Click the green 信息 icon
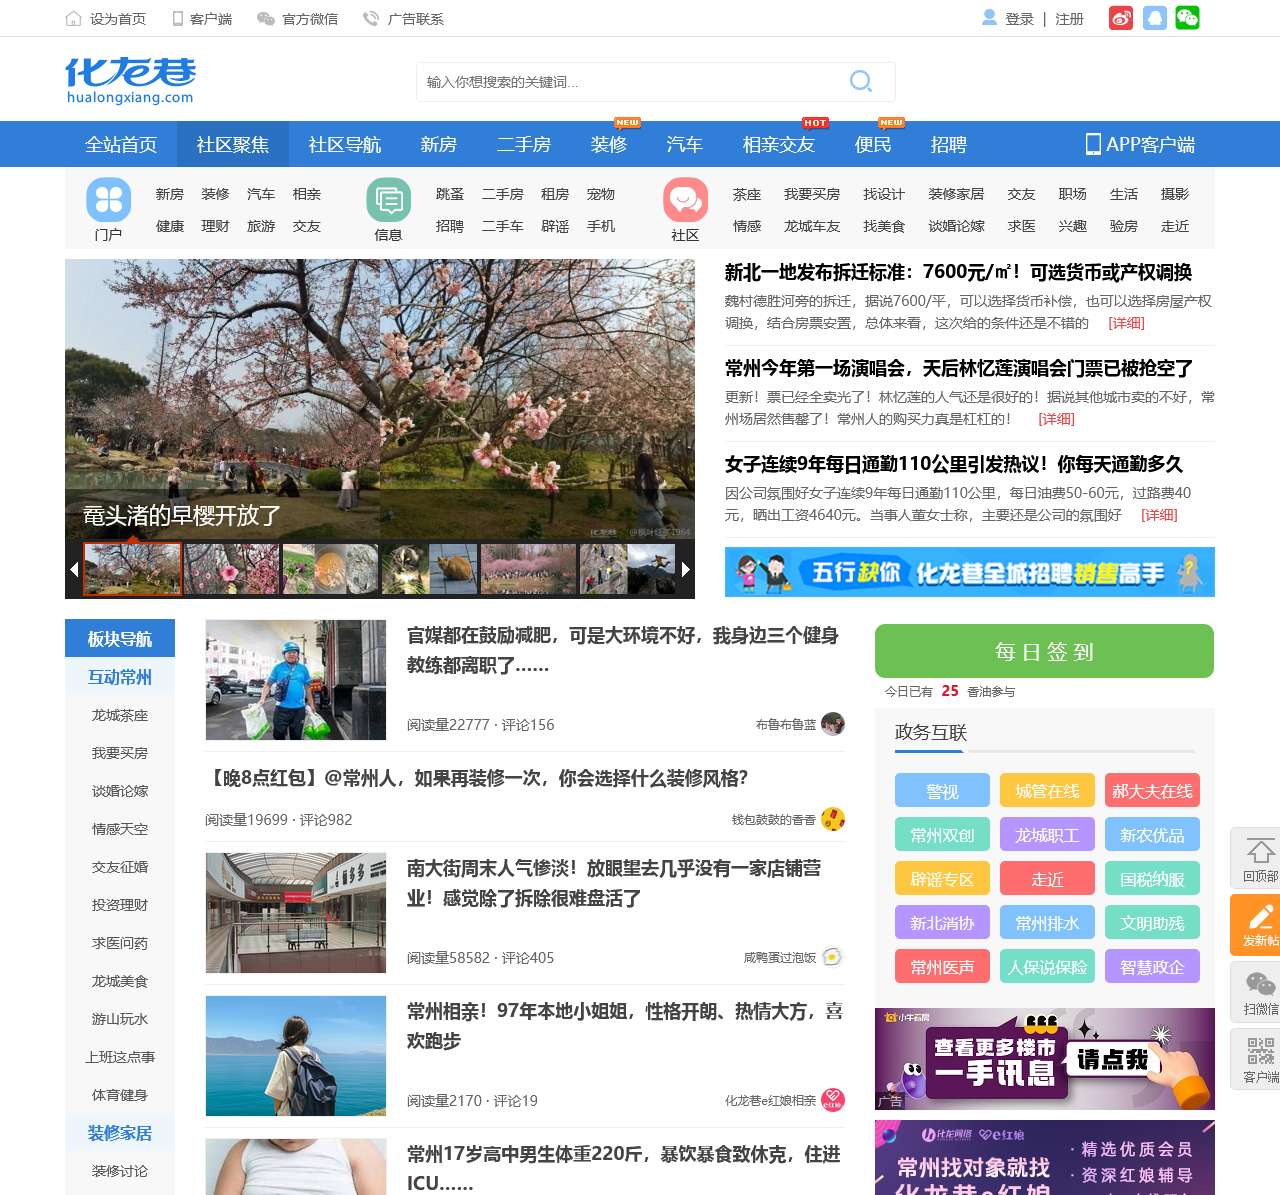 tap(389, 200)
